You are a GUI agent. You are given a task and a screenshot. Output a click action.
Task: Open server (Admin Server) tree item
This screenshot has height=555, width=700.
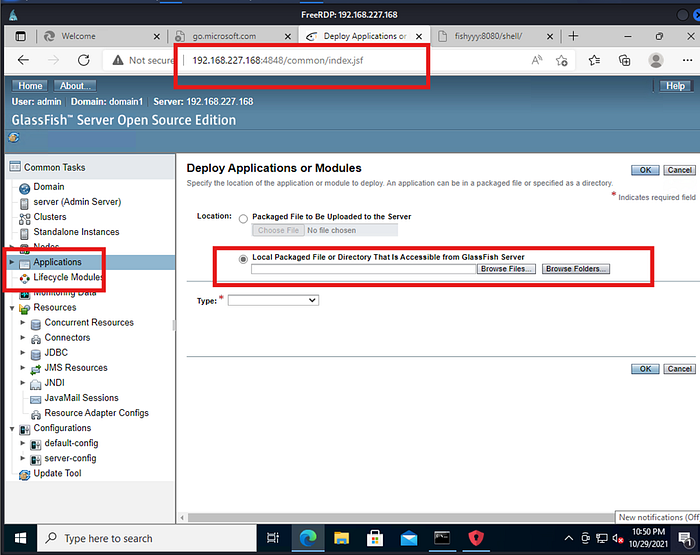pyautogui.click(x=77, y=202)
